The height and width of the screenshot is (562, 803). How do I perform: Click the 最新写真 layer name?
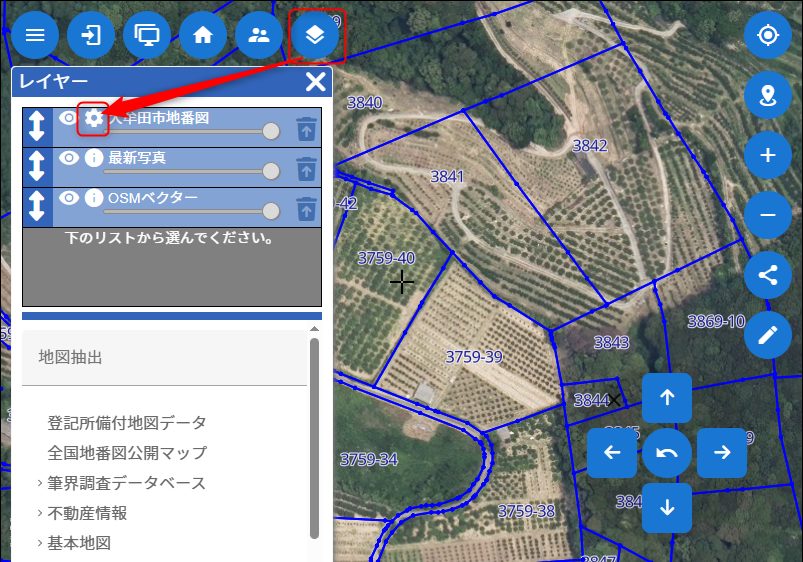(x=137, y=158)
